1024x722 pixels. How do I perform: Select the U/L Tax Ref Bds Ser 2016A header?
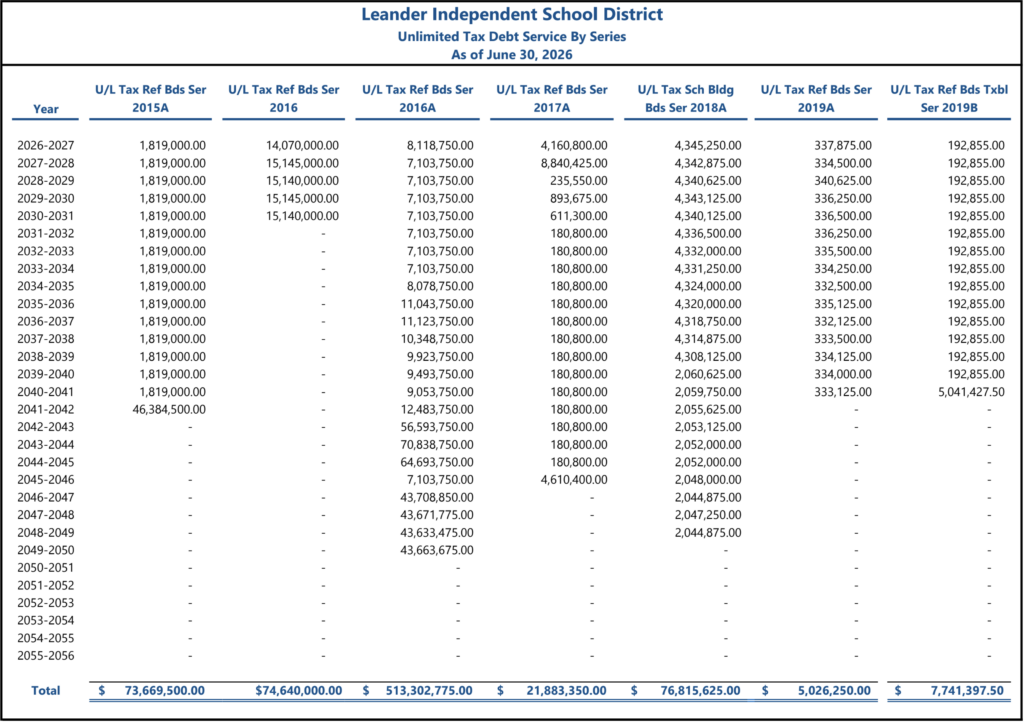[x=417, y=99]
